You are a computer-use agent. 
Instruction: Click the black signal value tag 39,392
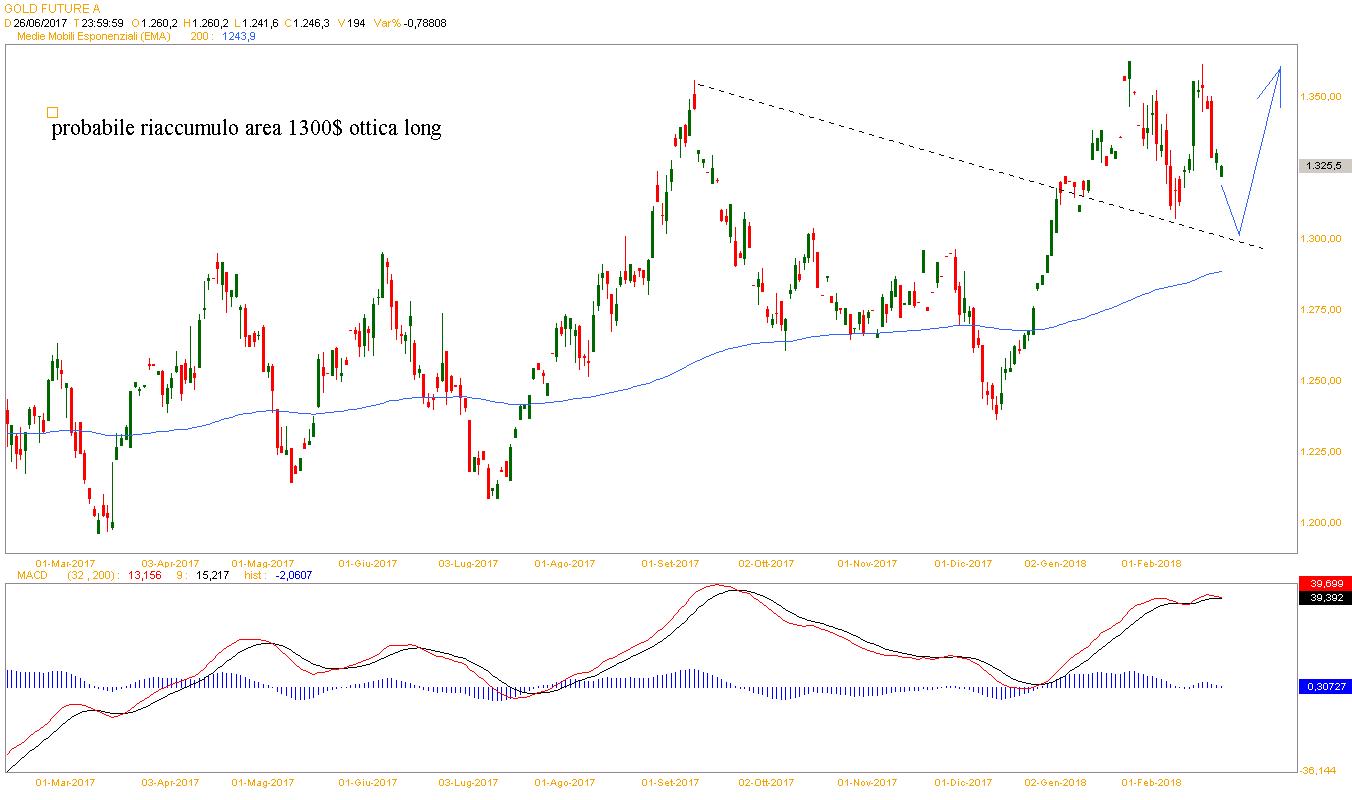(1324, 598)
